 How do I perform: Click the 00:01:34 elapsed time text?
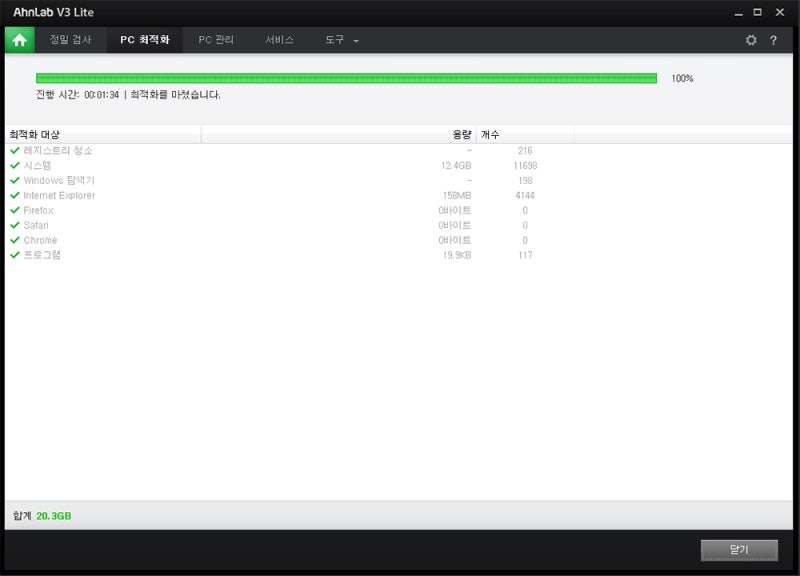point(102,95)
